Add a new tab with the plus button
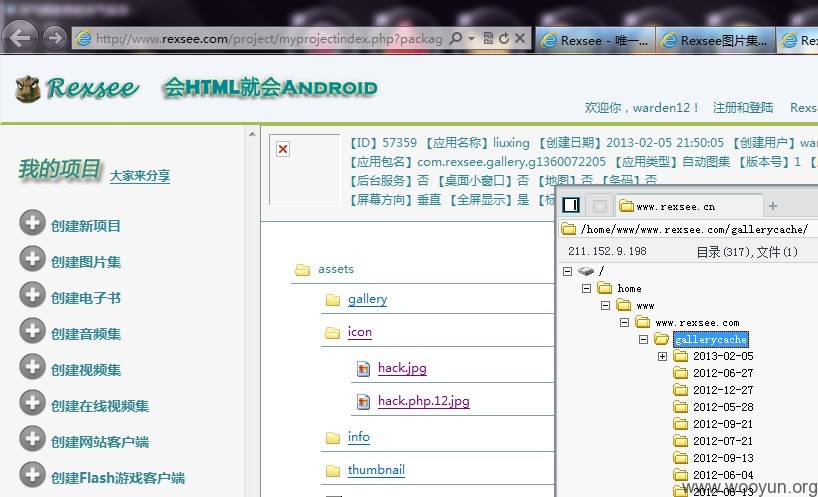Screen dimensions: 818x497 pos(773,205)
